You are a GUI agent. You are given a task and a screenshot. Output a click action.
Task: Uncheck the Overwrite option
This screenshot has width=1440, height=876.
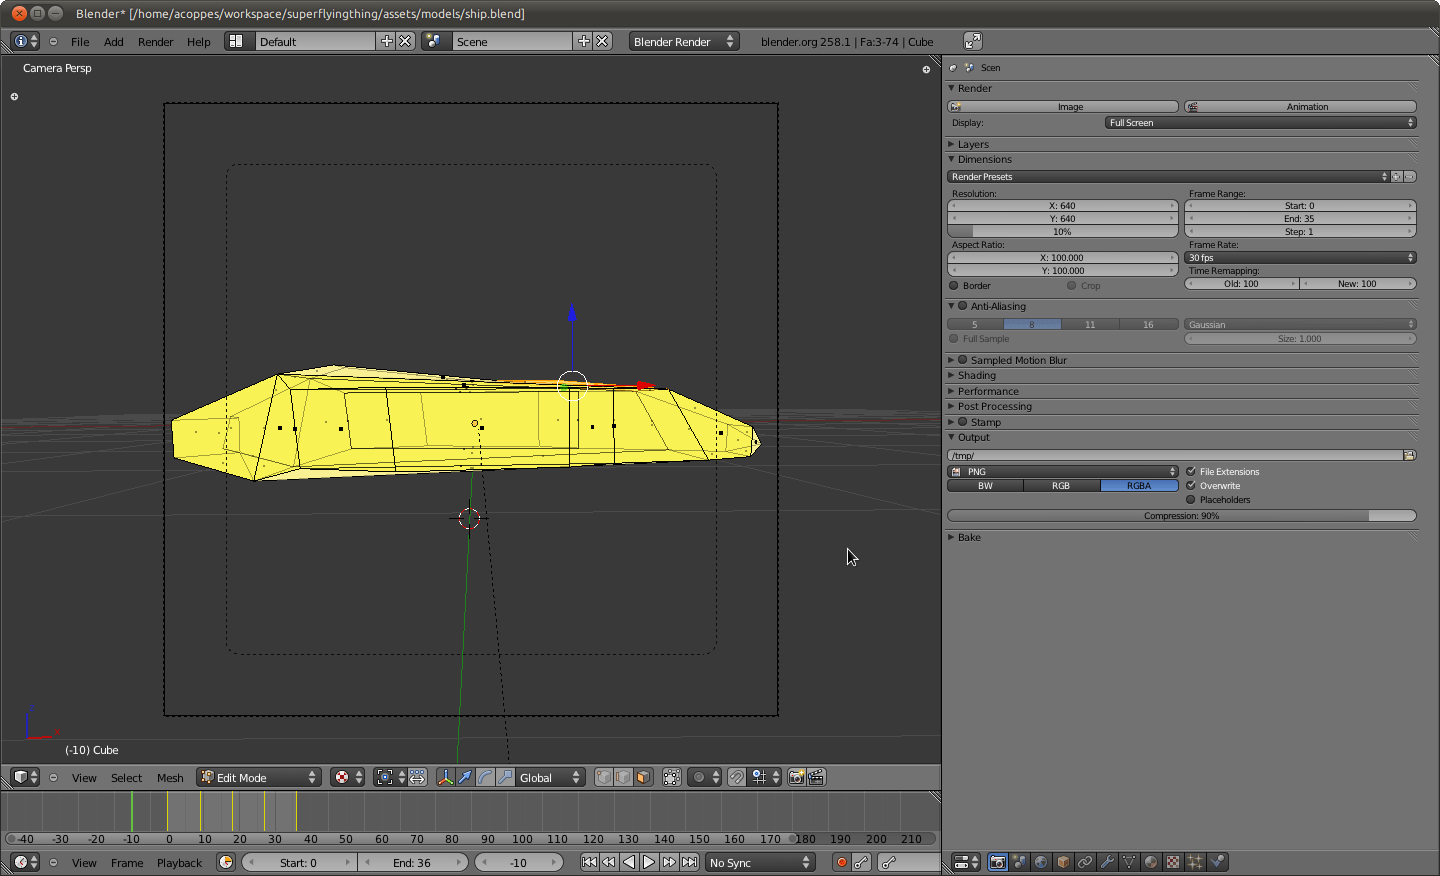(1191, 486)
